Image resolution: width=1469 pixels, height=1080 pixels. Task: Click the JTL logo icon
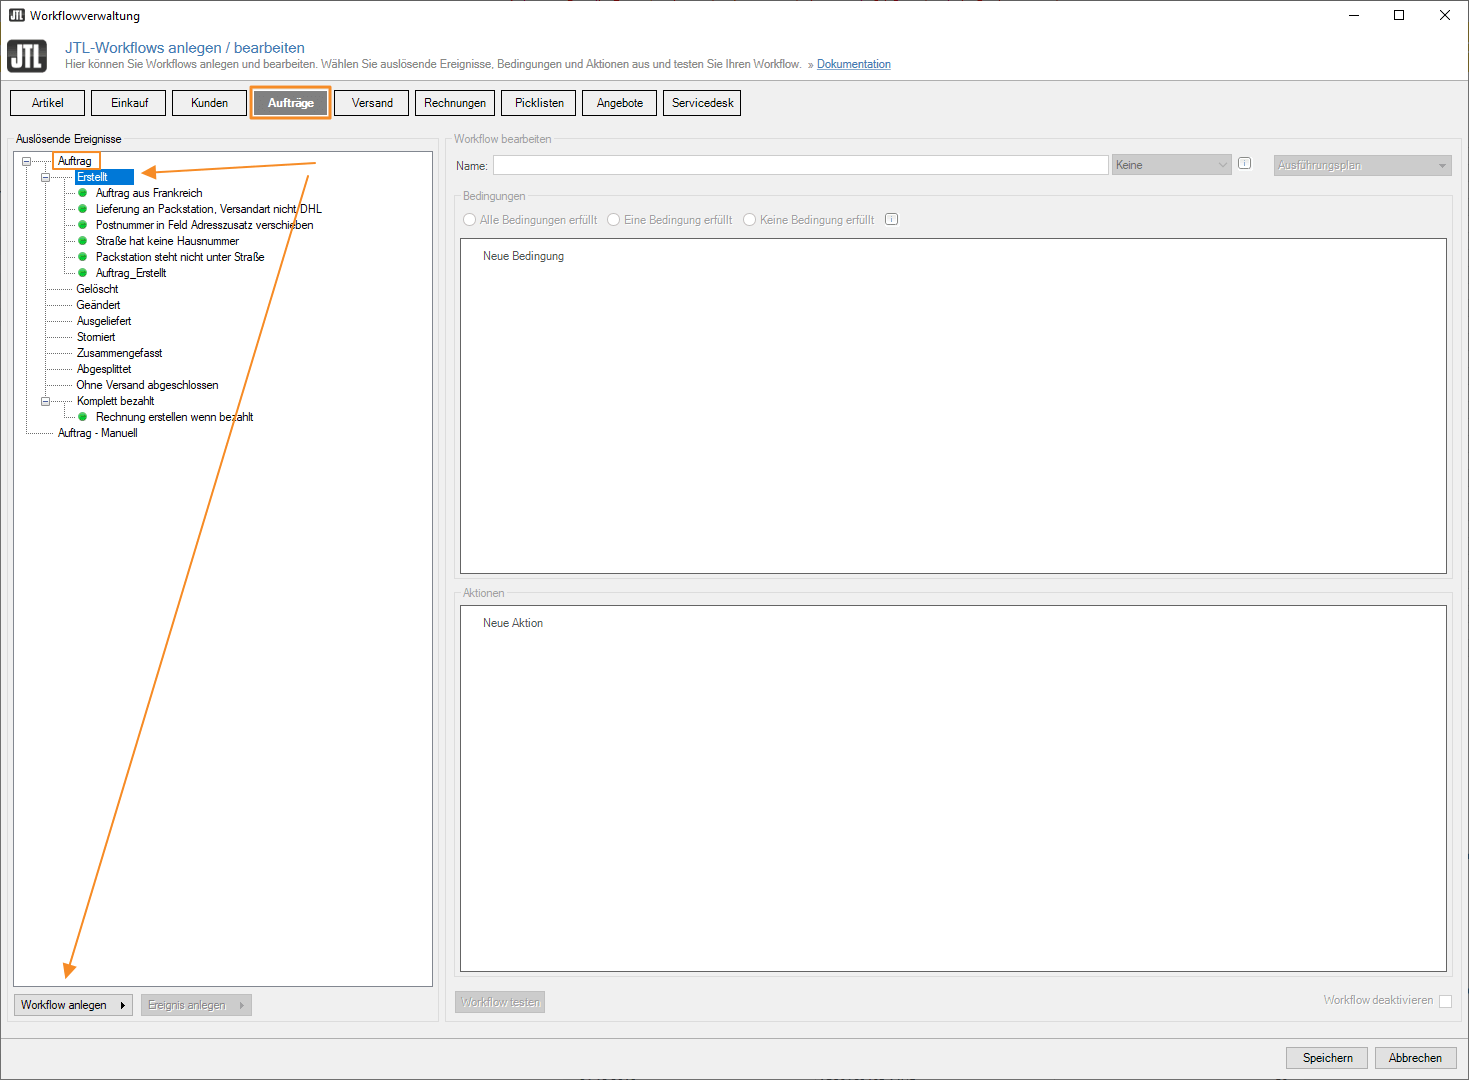[27, 56]
